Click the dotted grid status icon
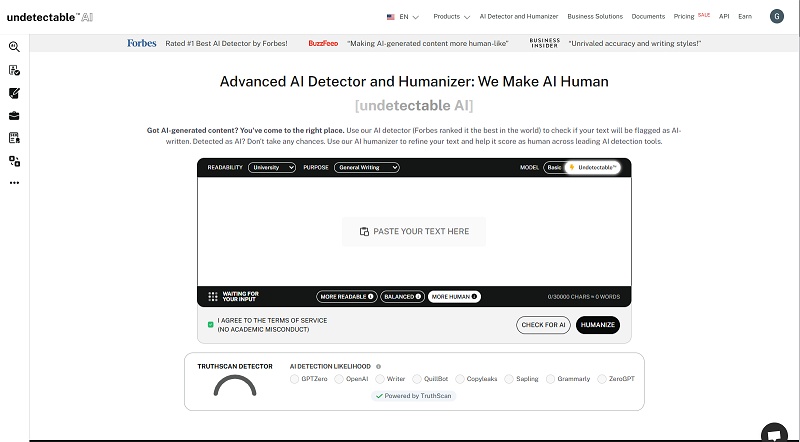Screen dimensions: 800x442 point(213,297)
